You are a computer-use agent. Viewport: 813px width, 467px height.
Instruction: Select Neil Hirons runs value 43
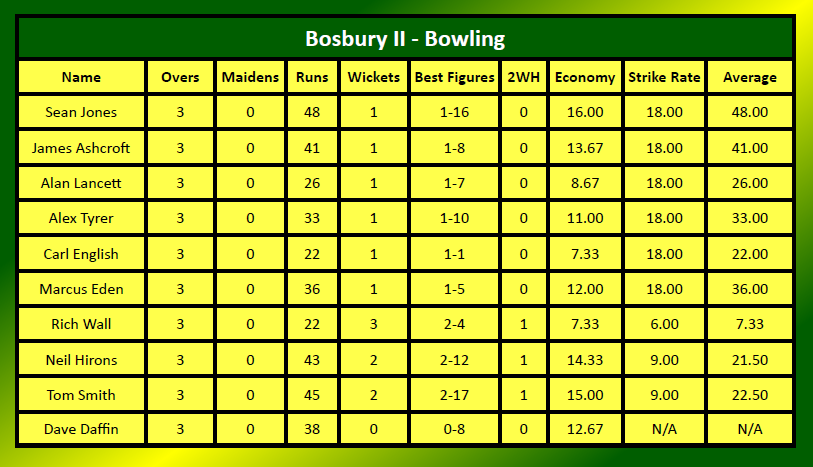[312, 360]
